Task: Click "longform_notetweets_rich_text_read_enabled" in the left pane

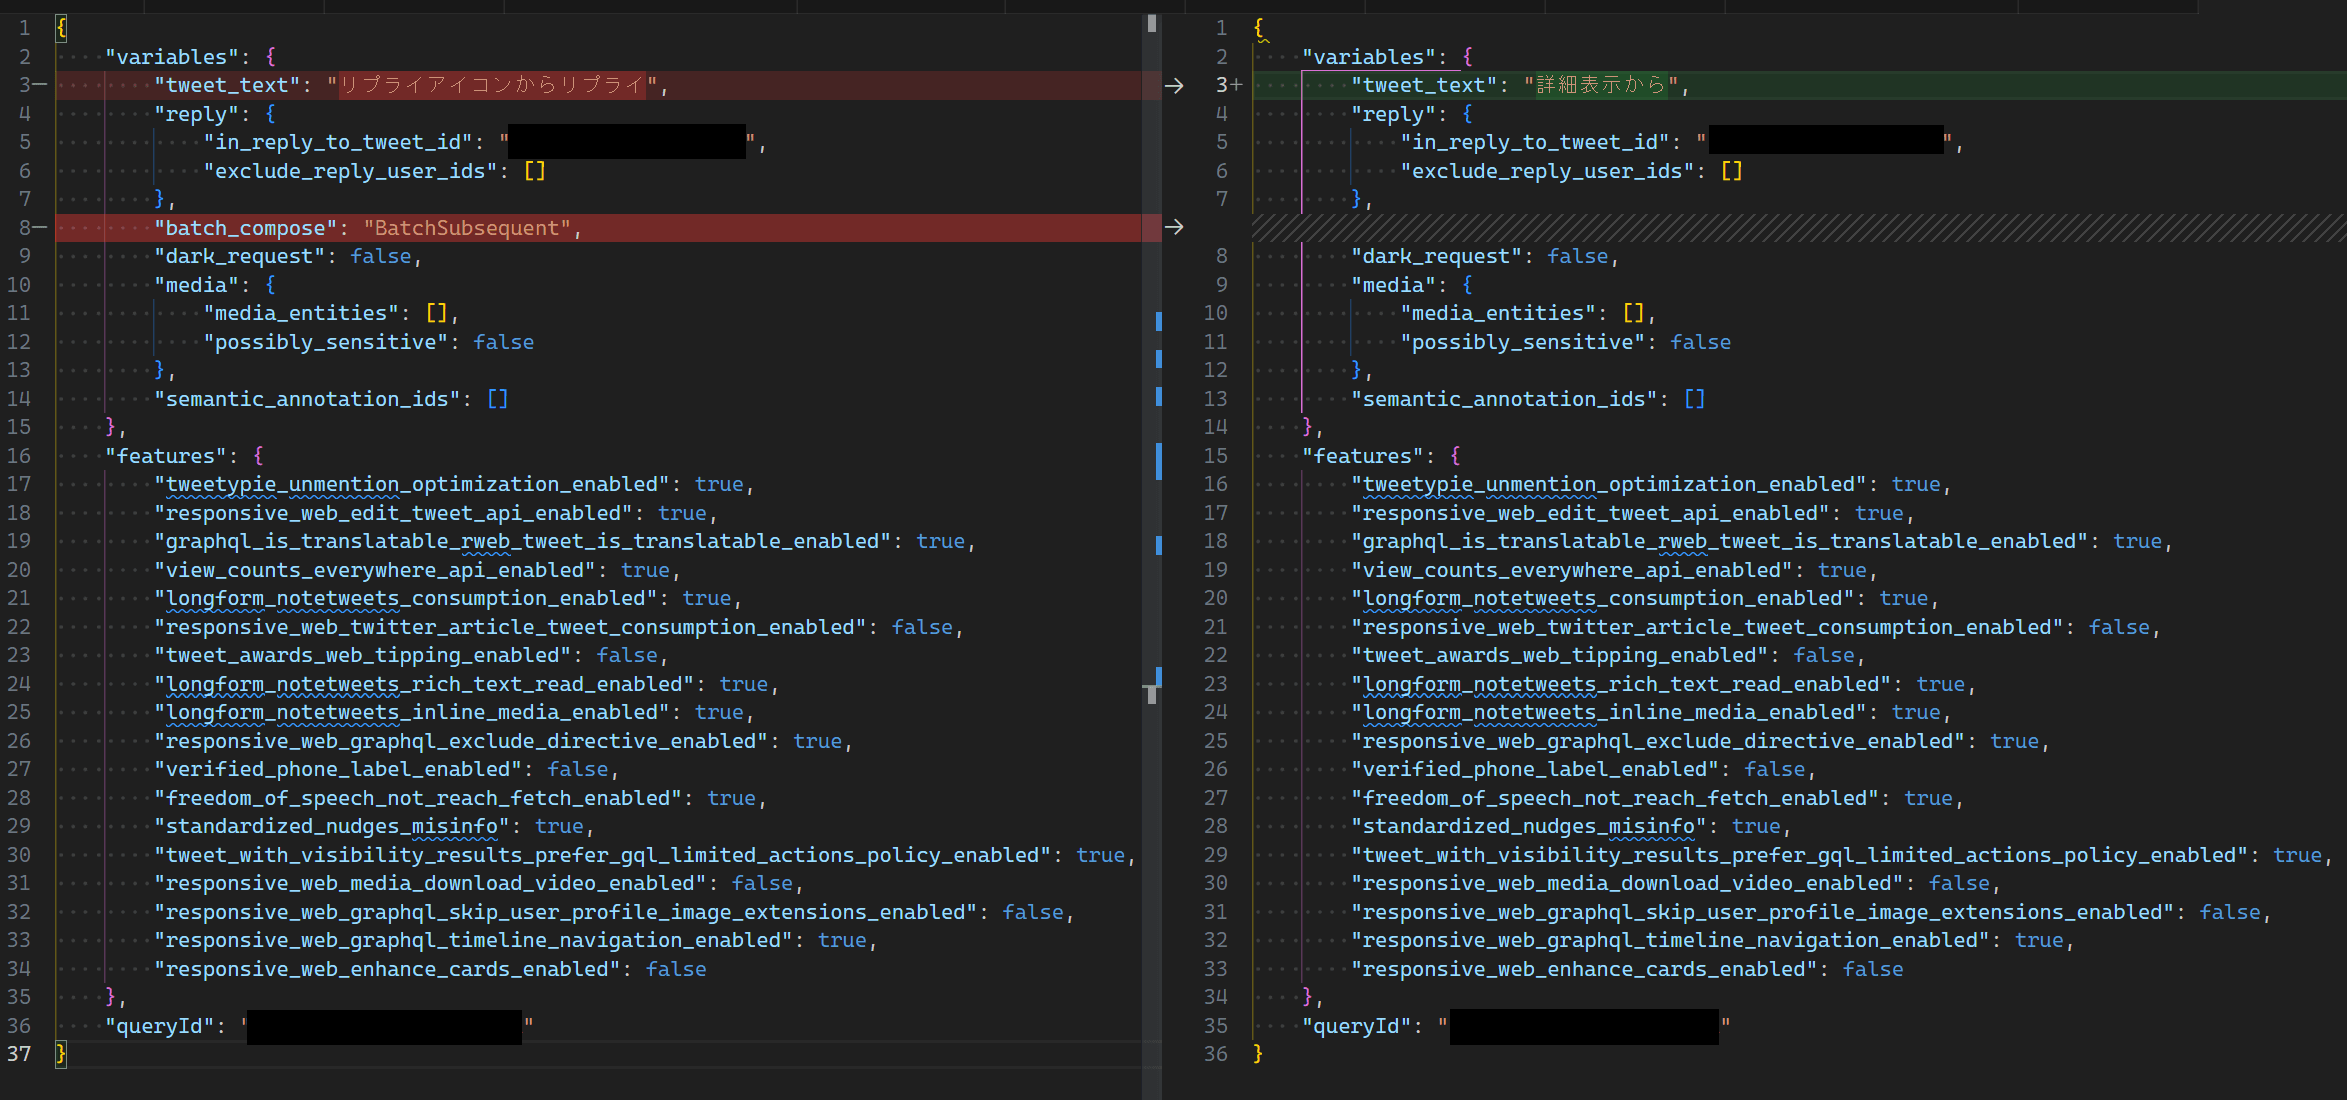Action: (424, 684)
